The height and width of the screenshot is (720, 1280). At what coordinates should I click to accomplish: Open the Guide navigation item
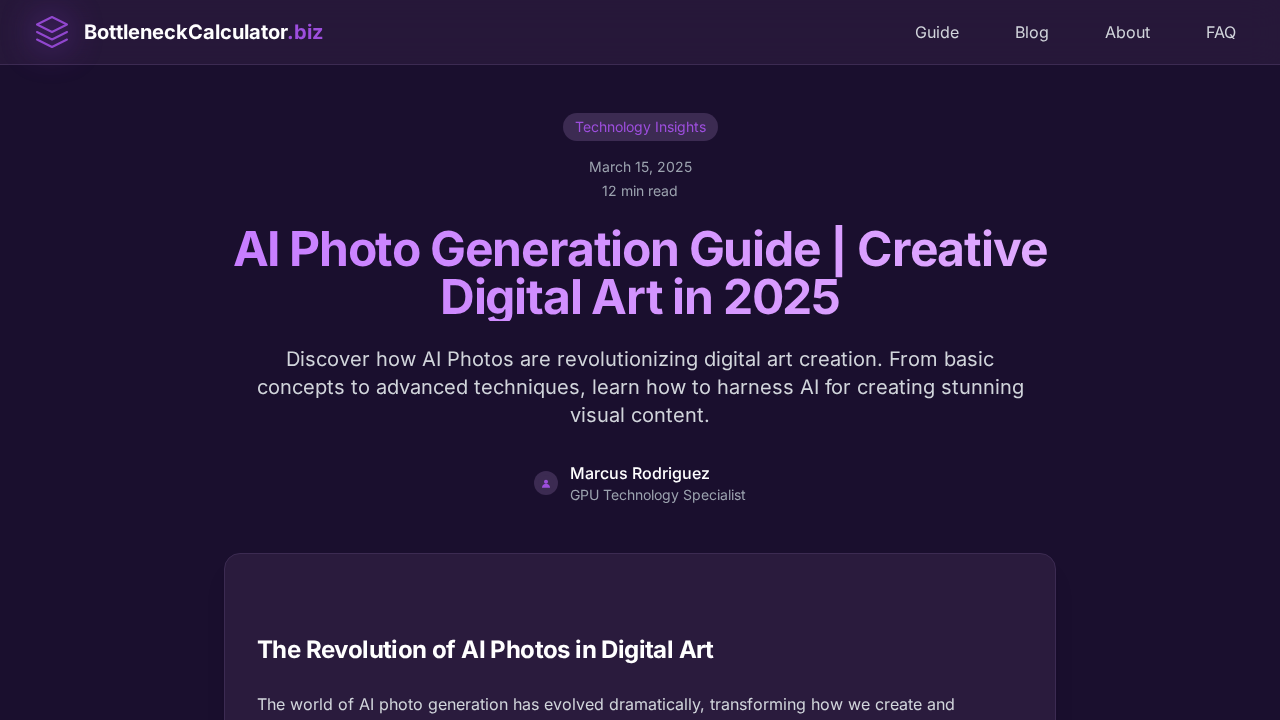coord(937,32)
